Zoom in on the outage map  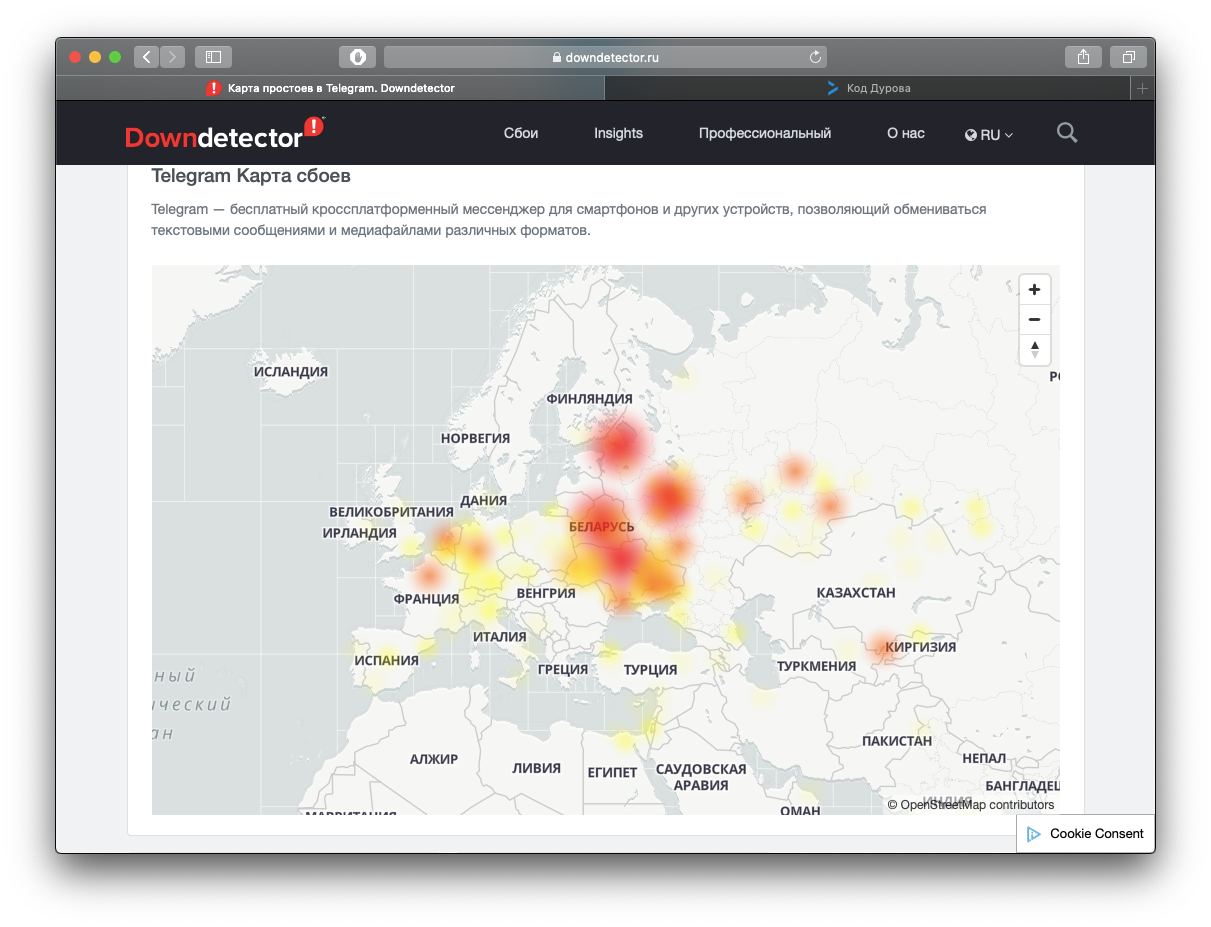click(x=1034, y=289)
